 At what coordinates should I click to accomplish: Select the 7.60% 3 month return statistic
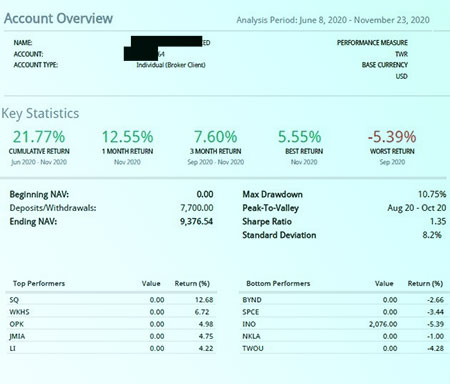(x=216, y=137)
